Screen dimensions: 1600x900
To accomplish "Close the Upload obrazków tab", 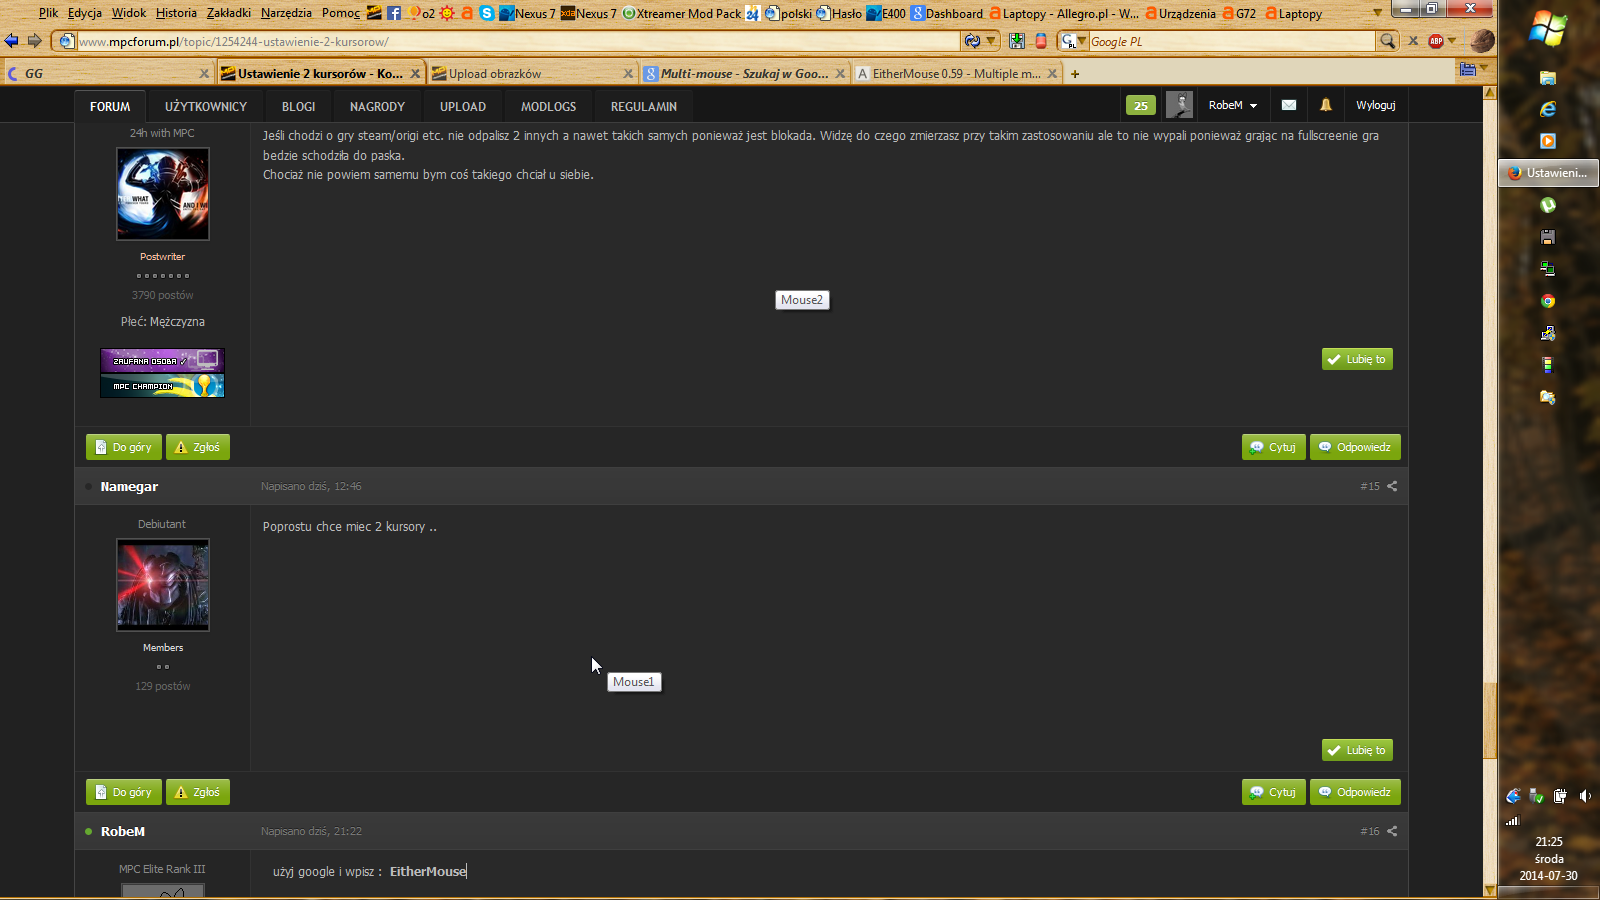I will pyautogui.click(x=628, y=73).
